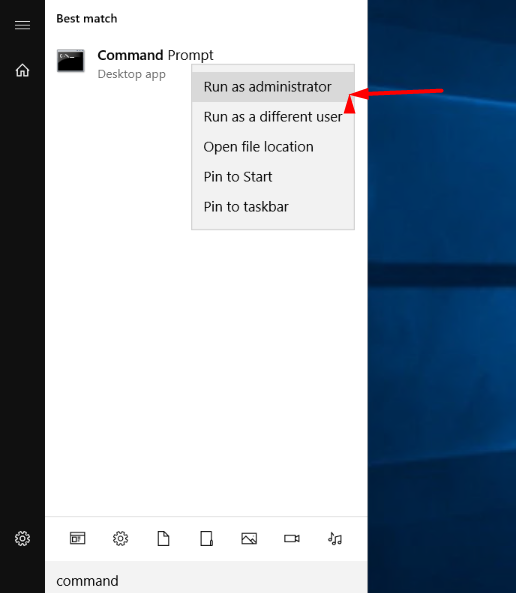
Task: Expand the hamburger menu in the sidebar
Action: point(22,25)
